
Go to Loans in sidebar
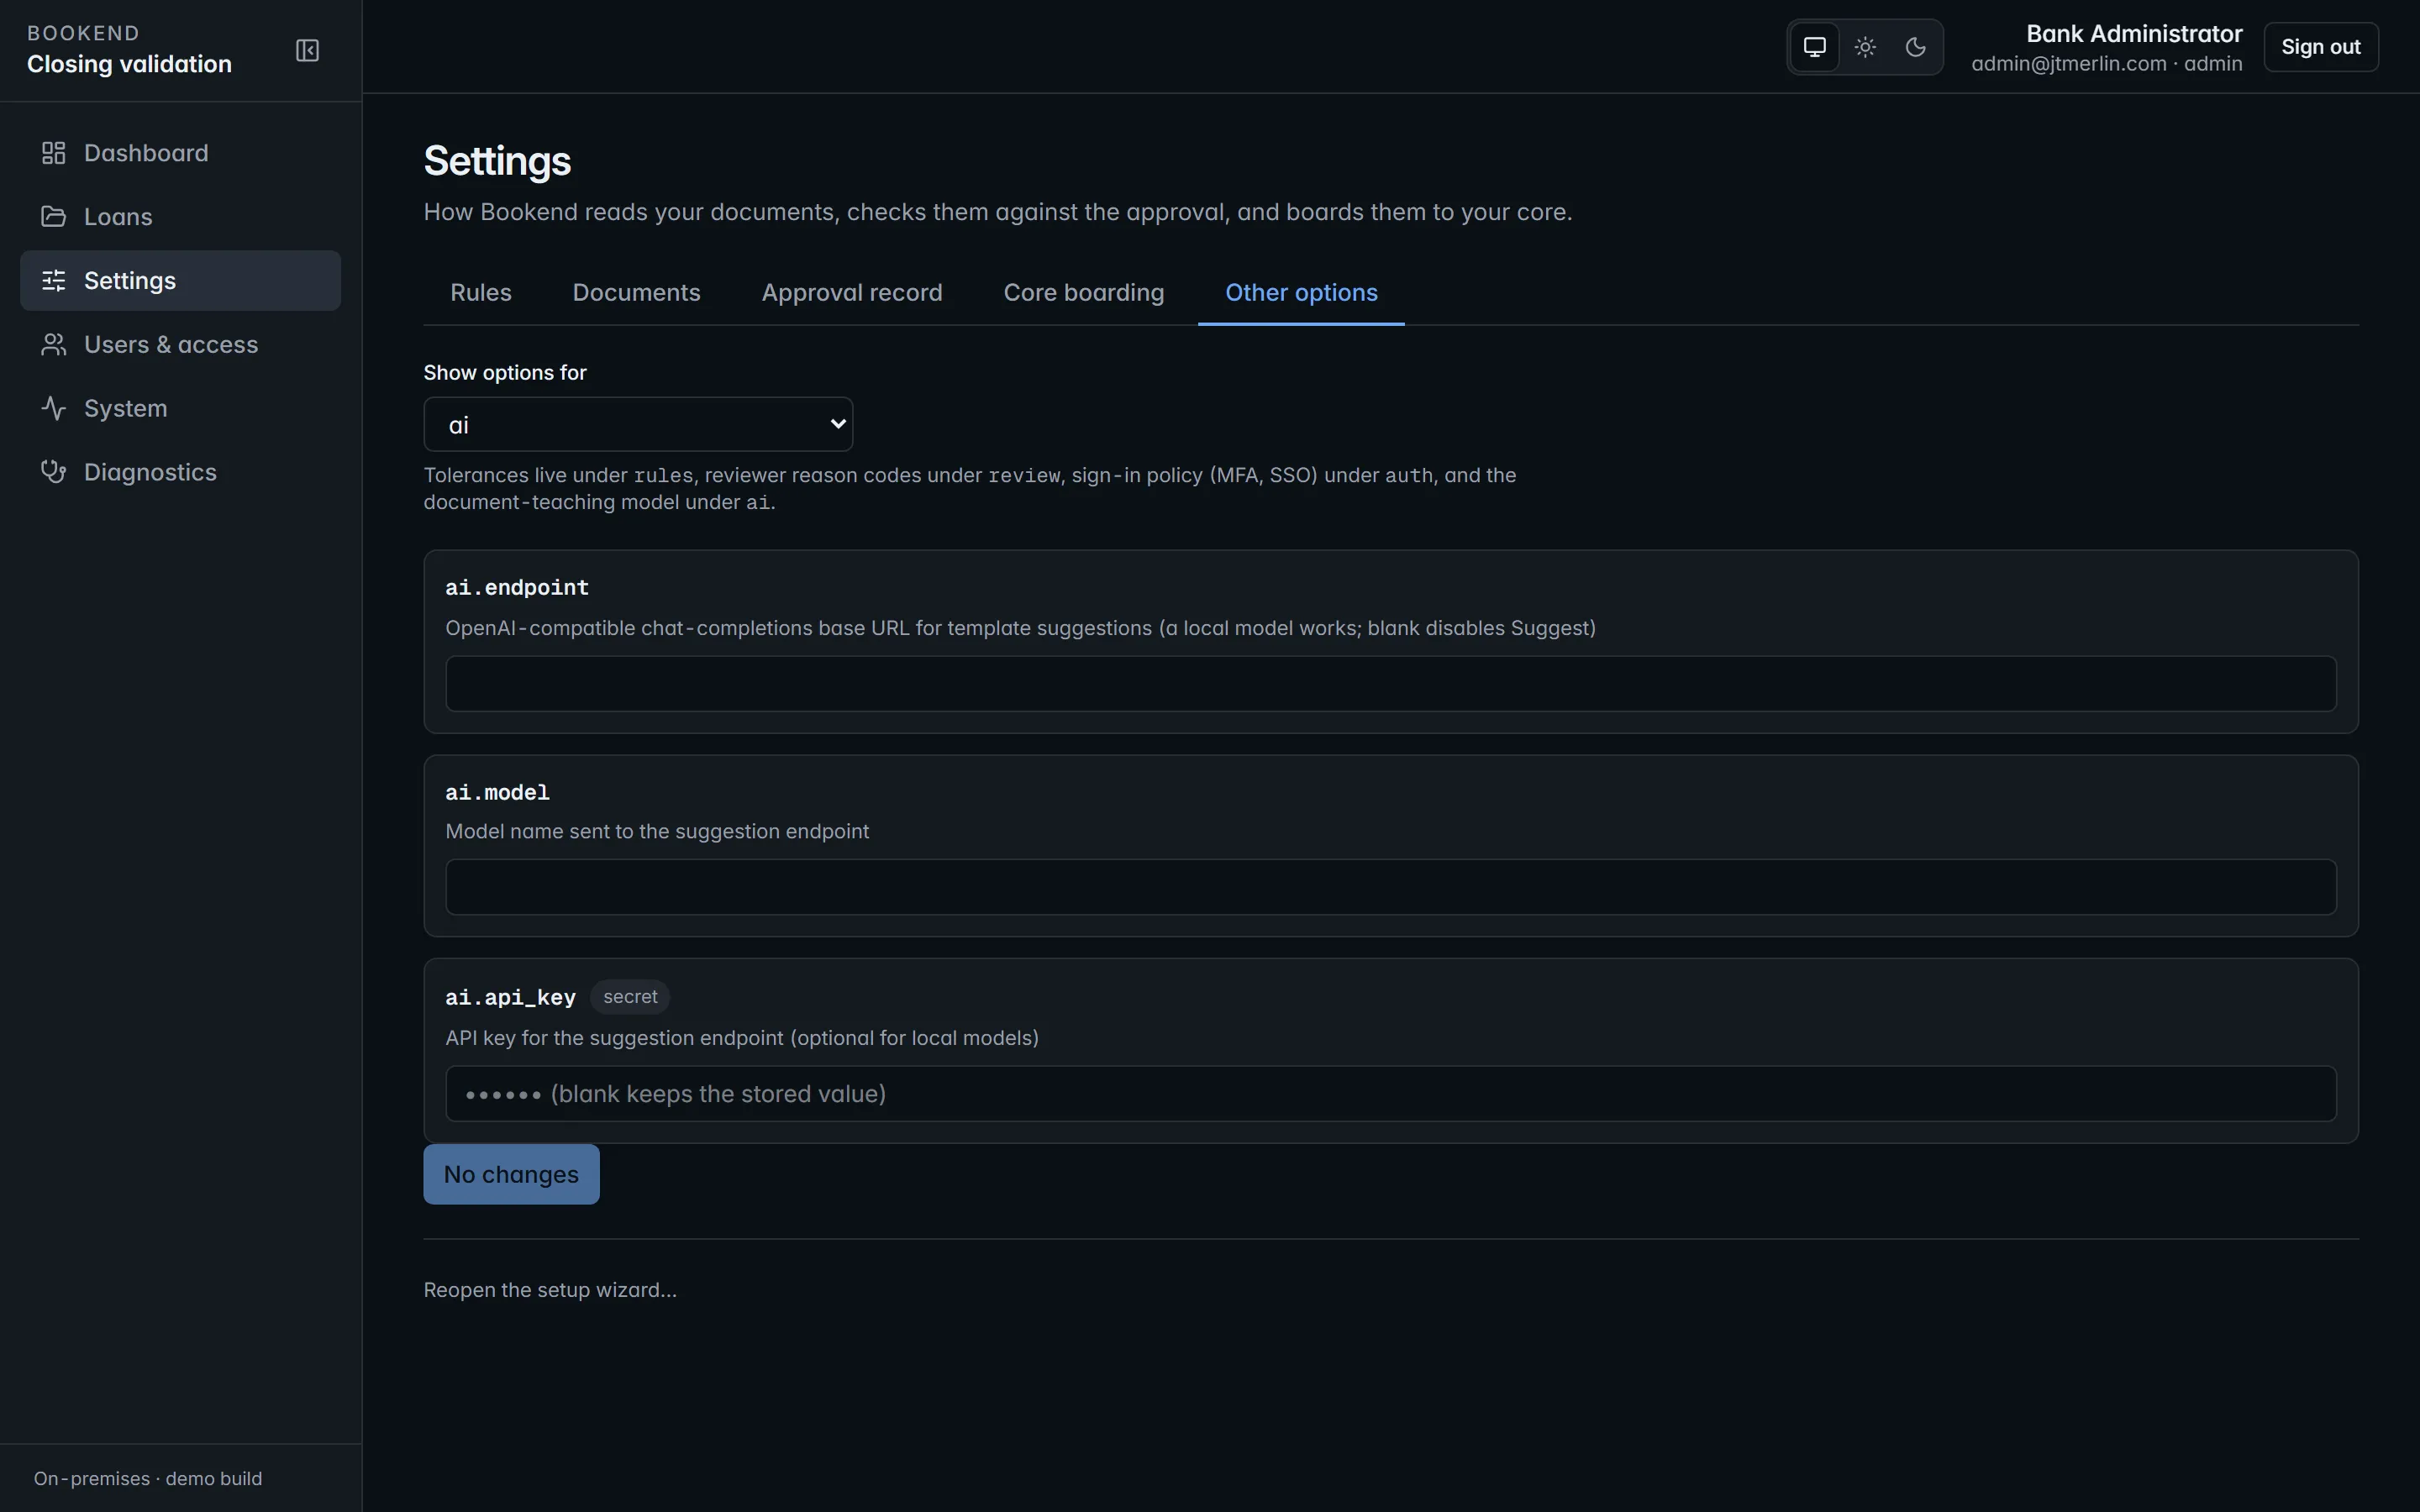click(x=180, y=217)
